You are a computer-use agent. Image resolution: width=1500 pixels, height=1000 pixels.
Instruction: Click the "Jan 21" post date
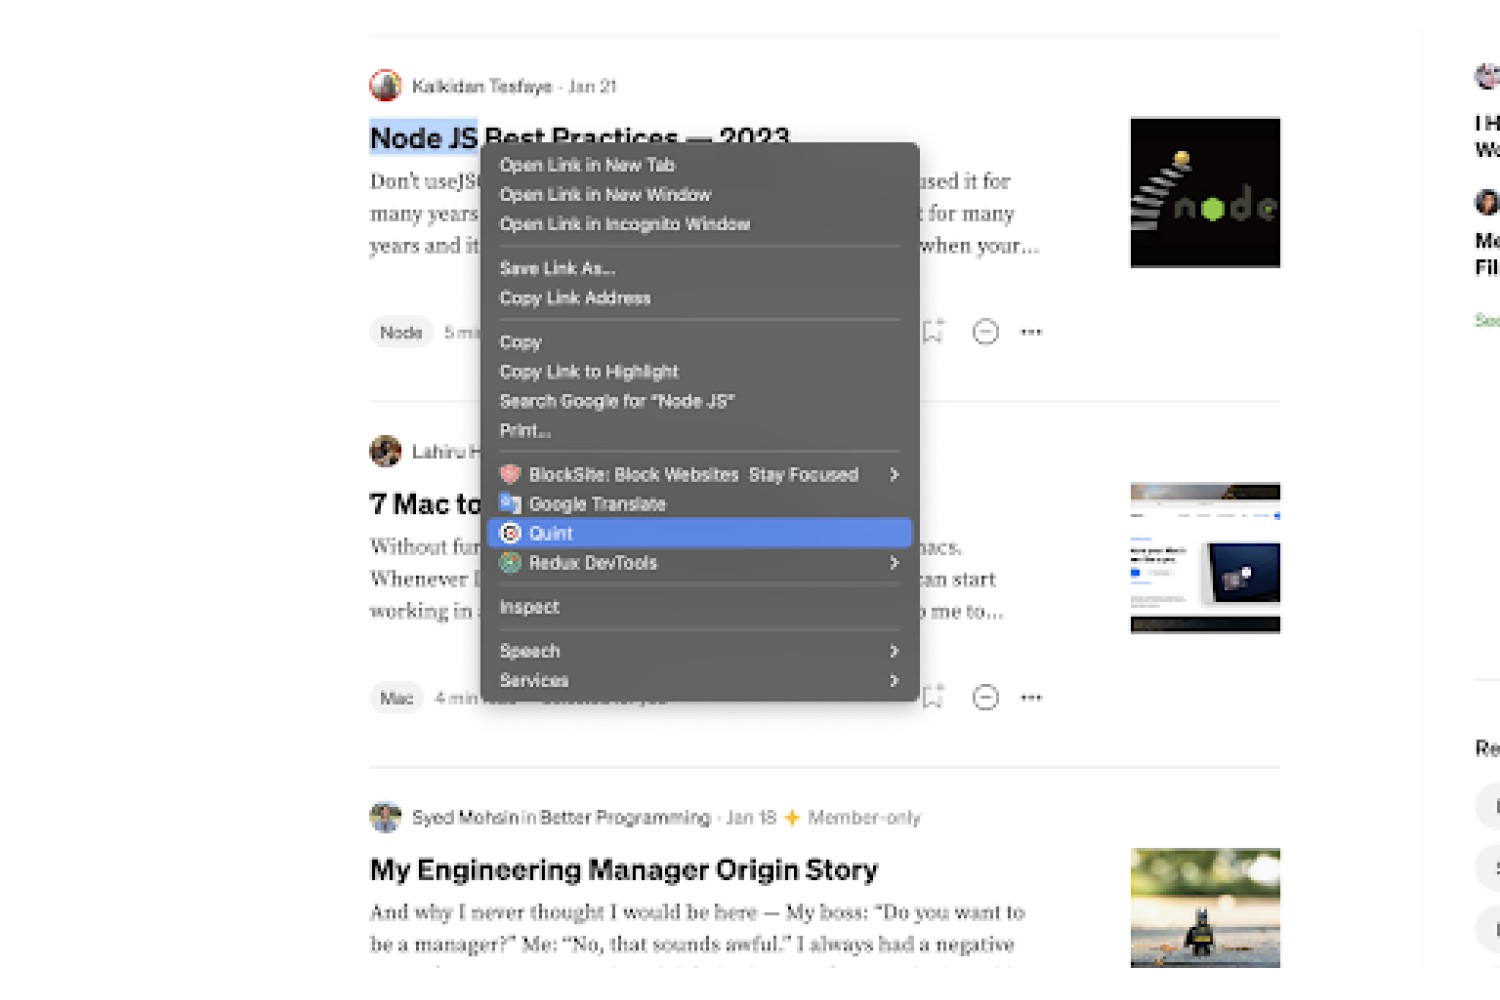click(x=592, y=86)
